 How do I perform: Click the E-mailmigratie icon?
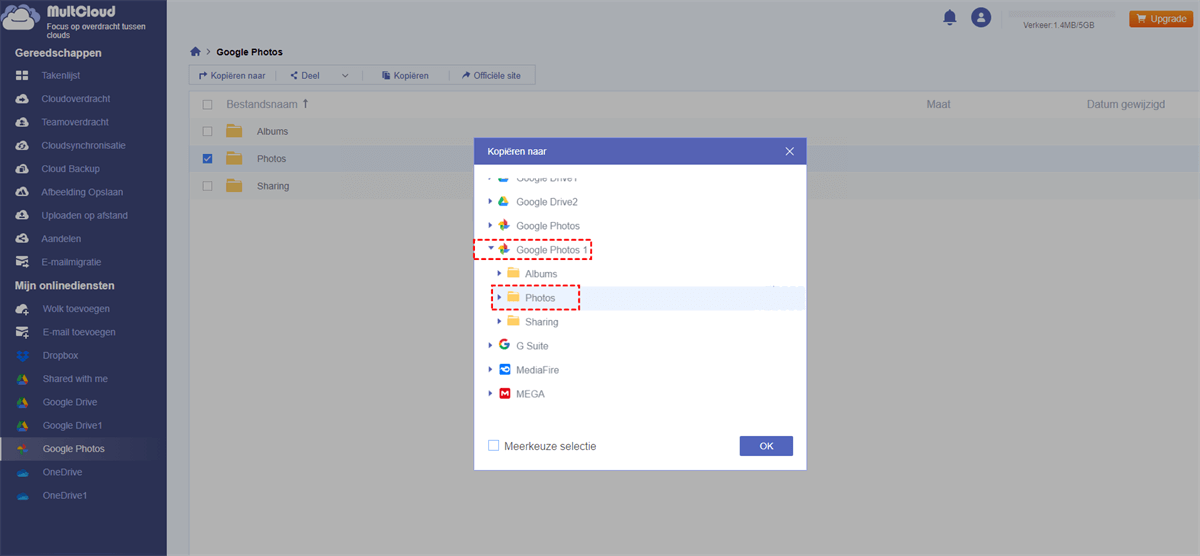pos(22,262)
